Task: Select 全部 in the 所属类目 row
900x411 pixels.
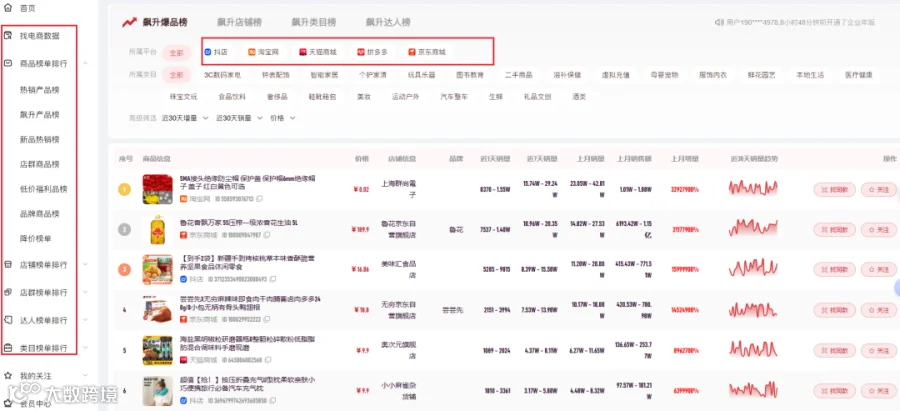Action: pos(176,75)
